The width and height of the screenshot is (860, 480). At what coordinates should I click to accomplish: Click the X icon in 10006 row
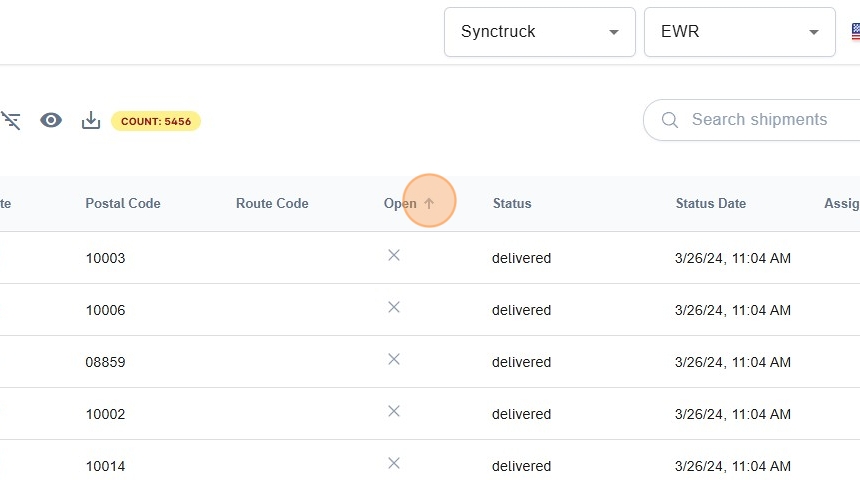(x=394, y=307)
